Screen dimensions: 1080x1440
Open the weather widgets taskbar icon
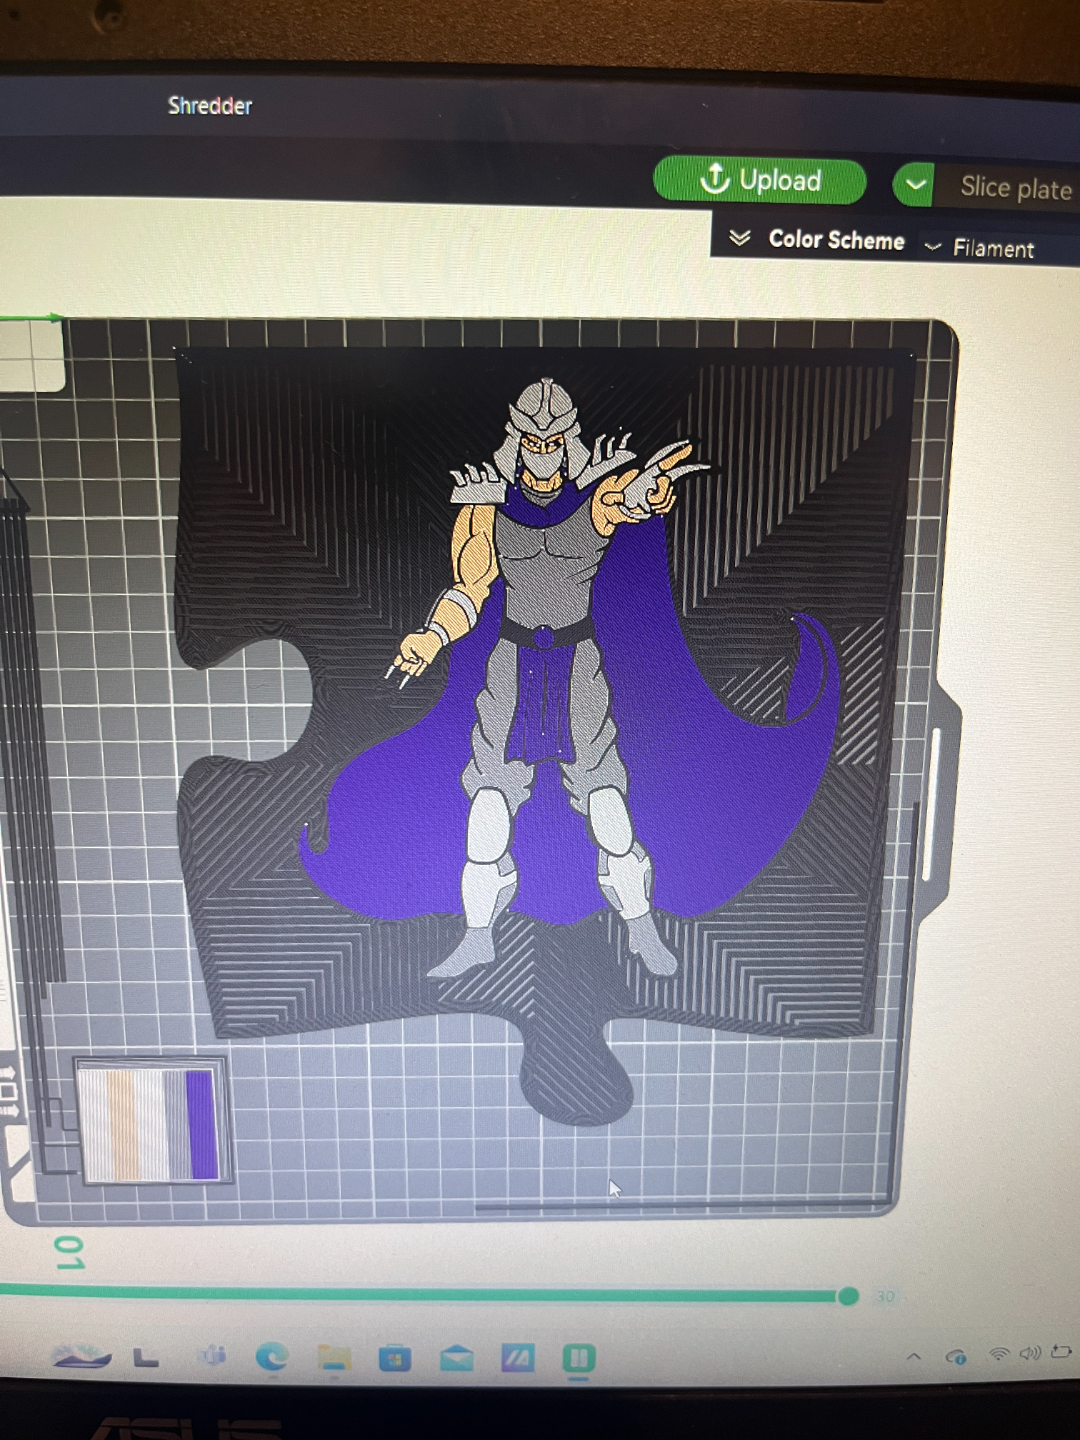82,1355
